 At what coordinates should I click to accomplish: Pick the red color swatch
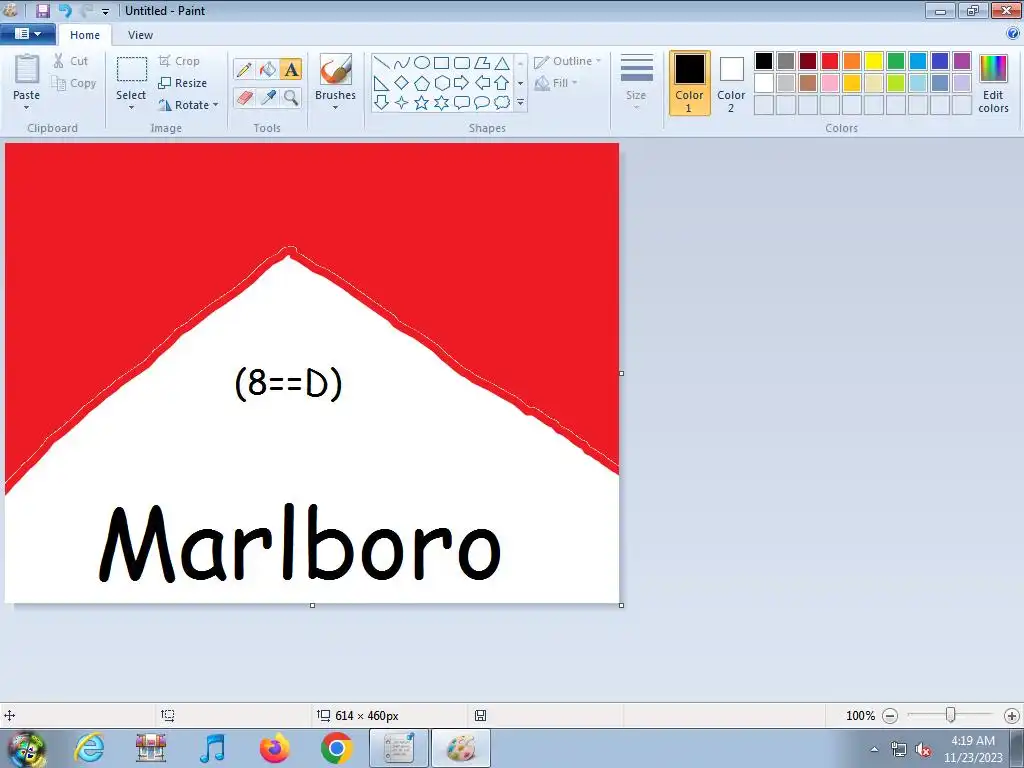pyautogui.click(x=830, y=61)
